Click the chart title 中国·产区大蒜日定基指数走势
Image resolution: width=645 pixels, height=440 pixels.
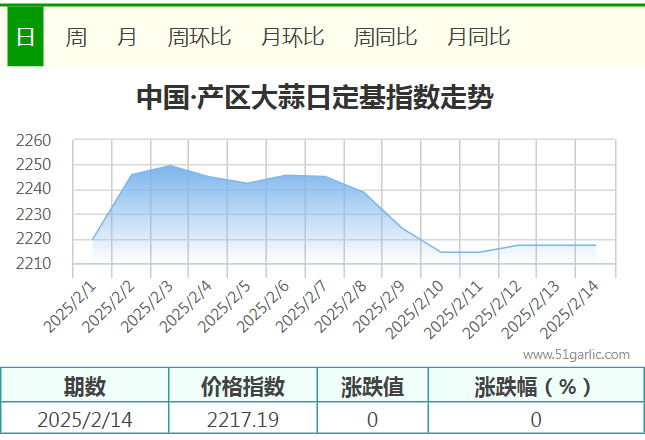[x=315, y=97]
